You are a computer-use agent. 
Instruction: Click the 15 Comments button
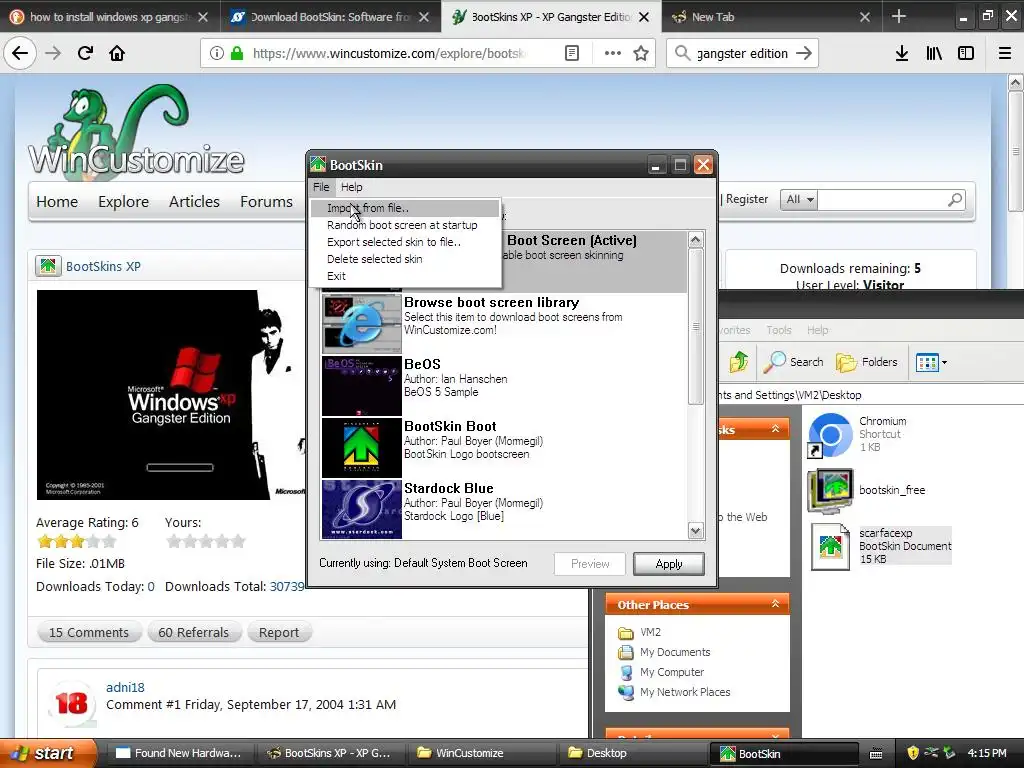[89, 632]
